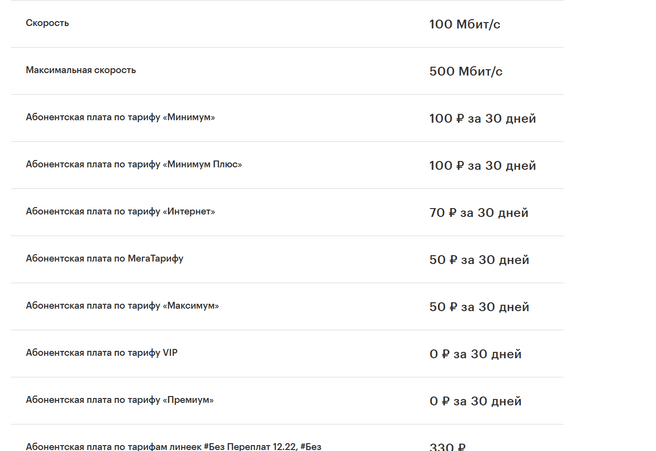Click the tariff «Минимум» subscription fee label
656x451 pixels.
pos(120,117)
